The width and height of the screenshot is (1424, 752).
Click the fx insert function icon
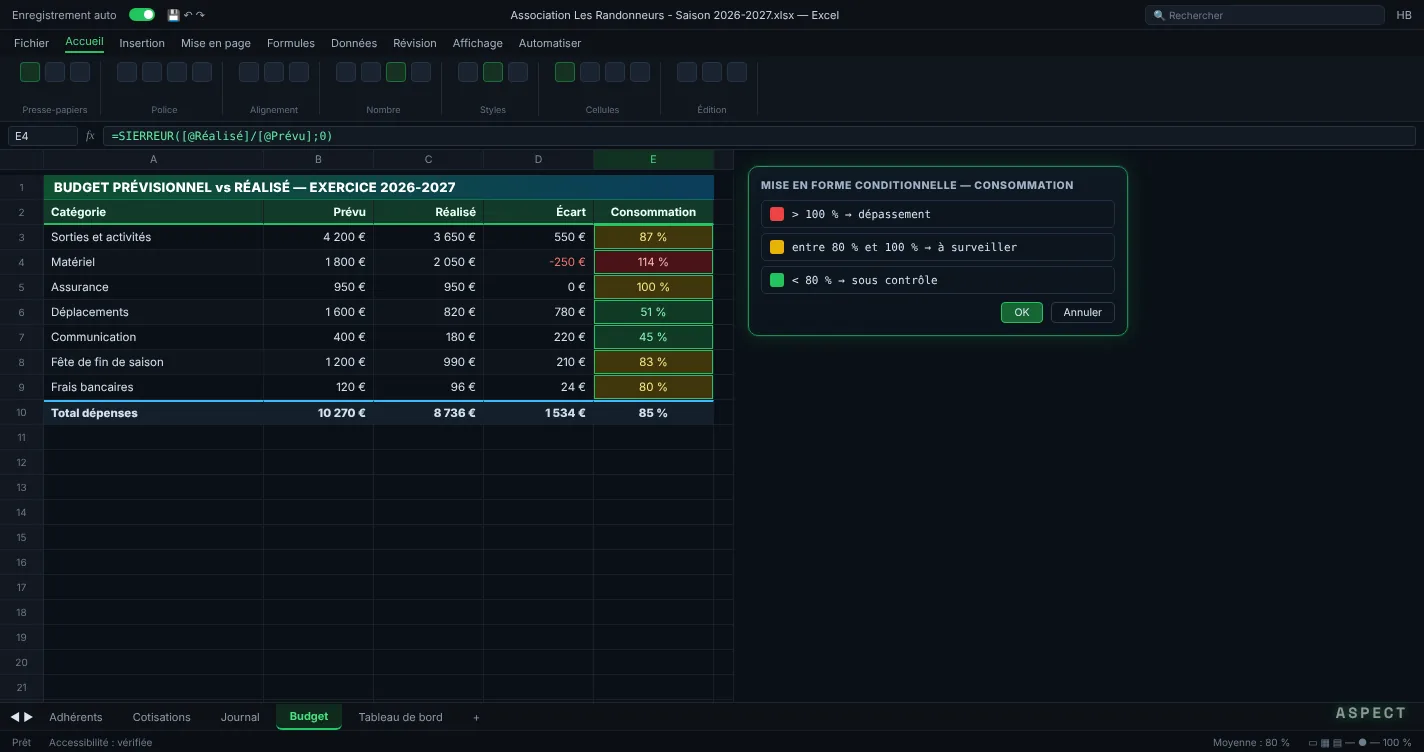tap(90, 136)
